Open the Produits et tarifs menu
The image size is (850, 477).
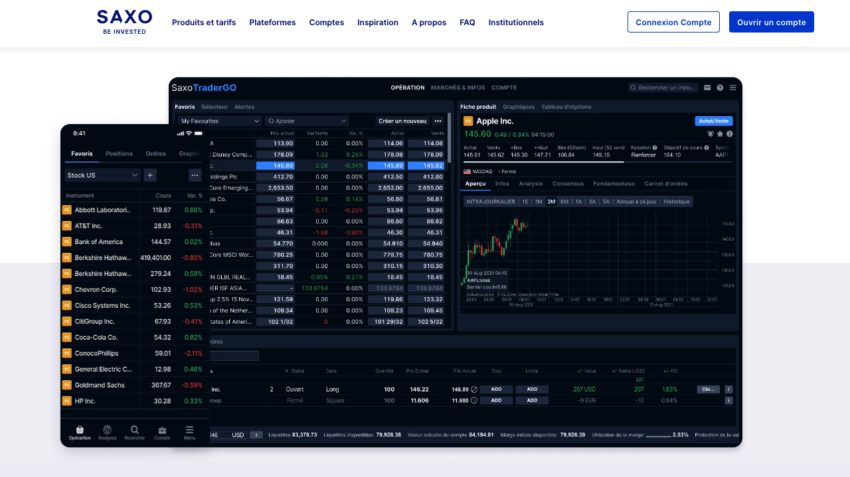[204, 22]
